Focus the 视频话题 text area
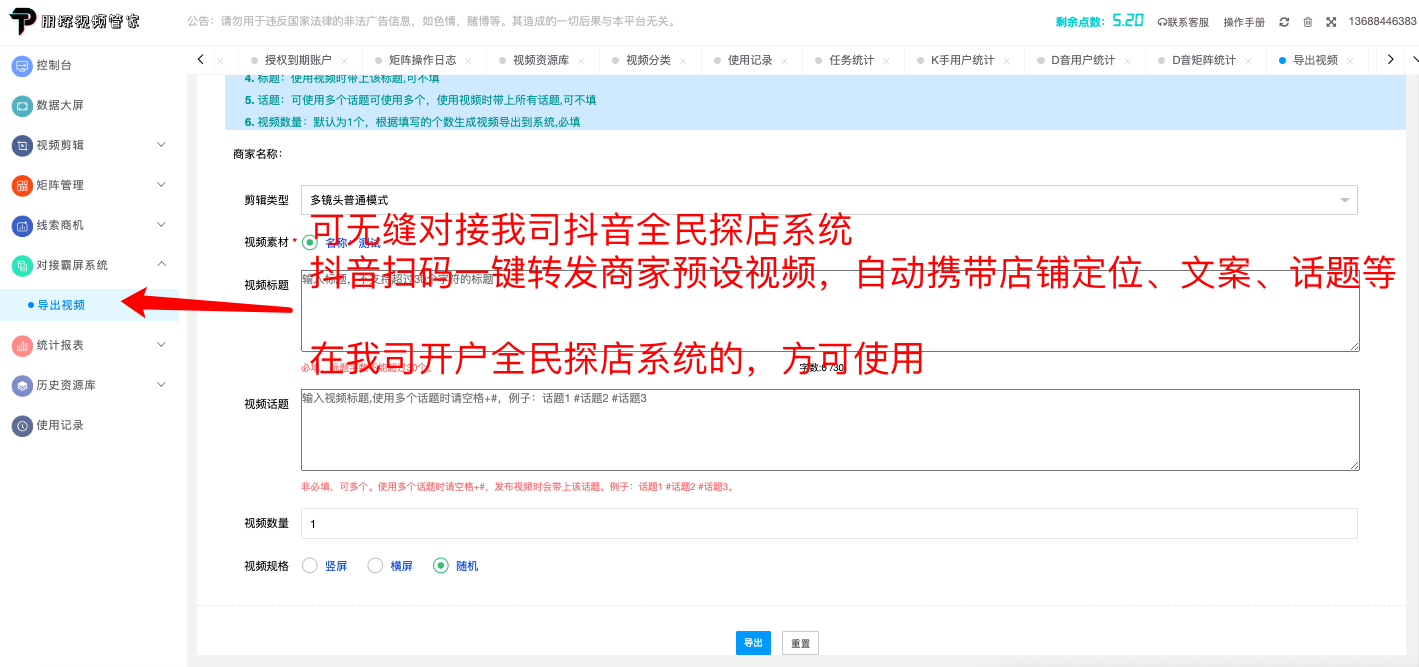This screenshot has width=1419, height=667. [830, 430]
